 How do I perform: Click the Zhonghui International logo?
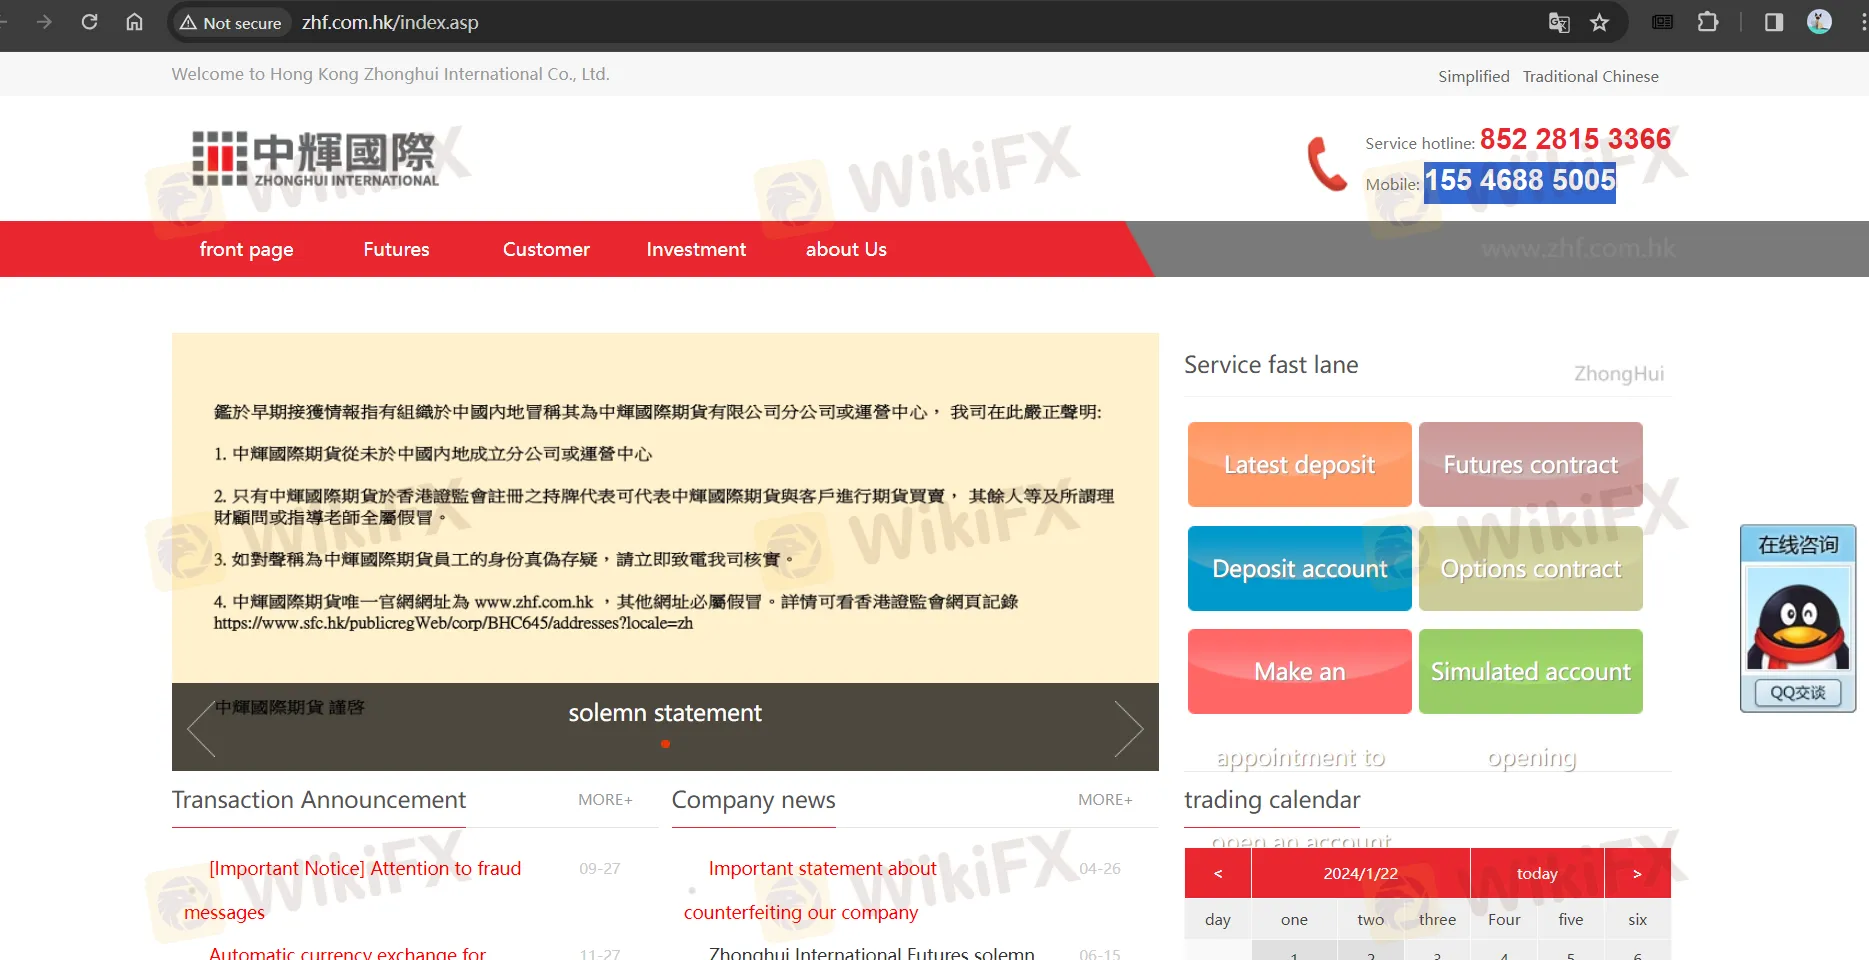pyautogui.click(x=315, y=158)
